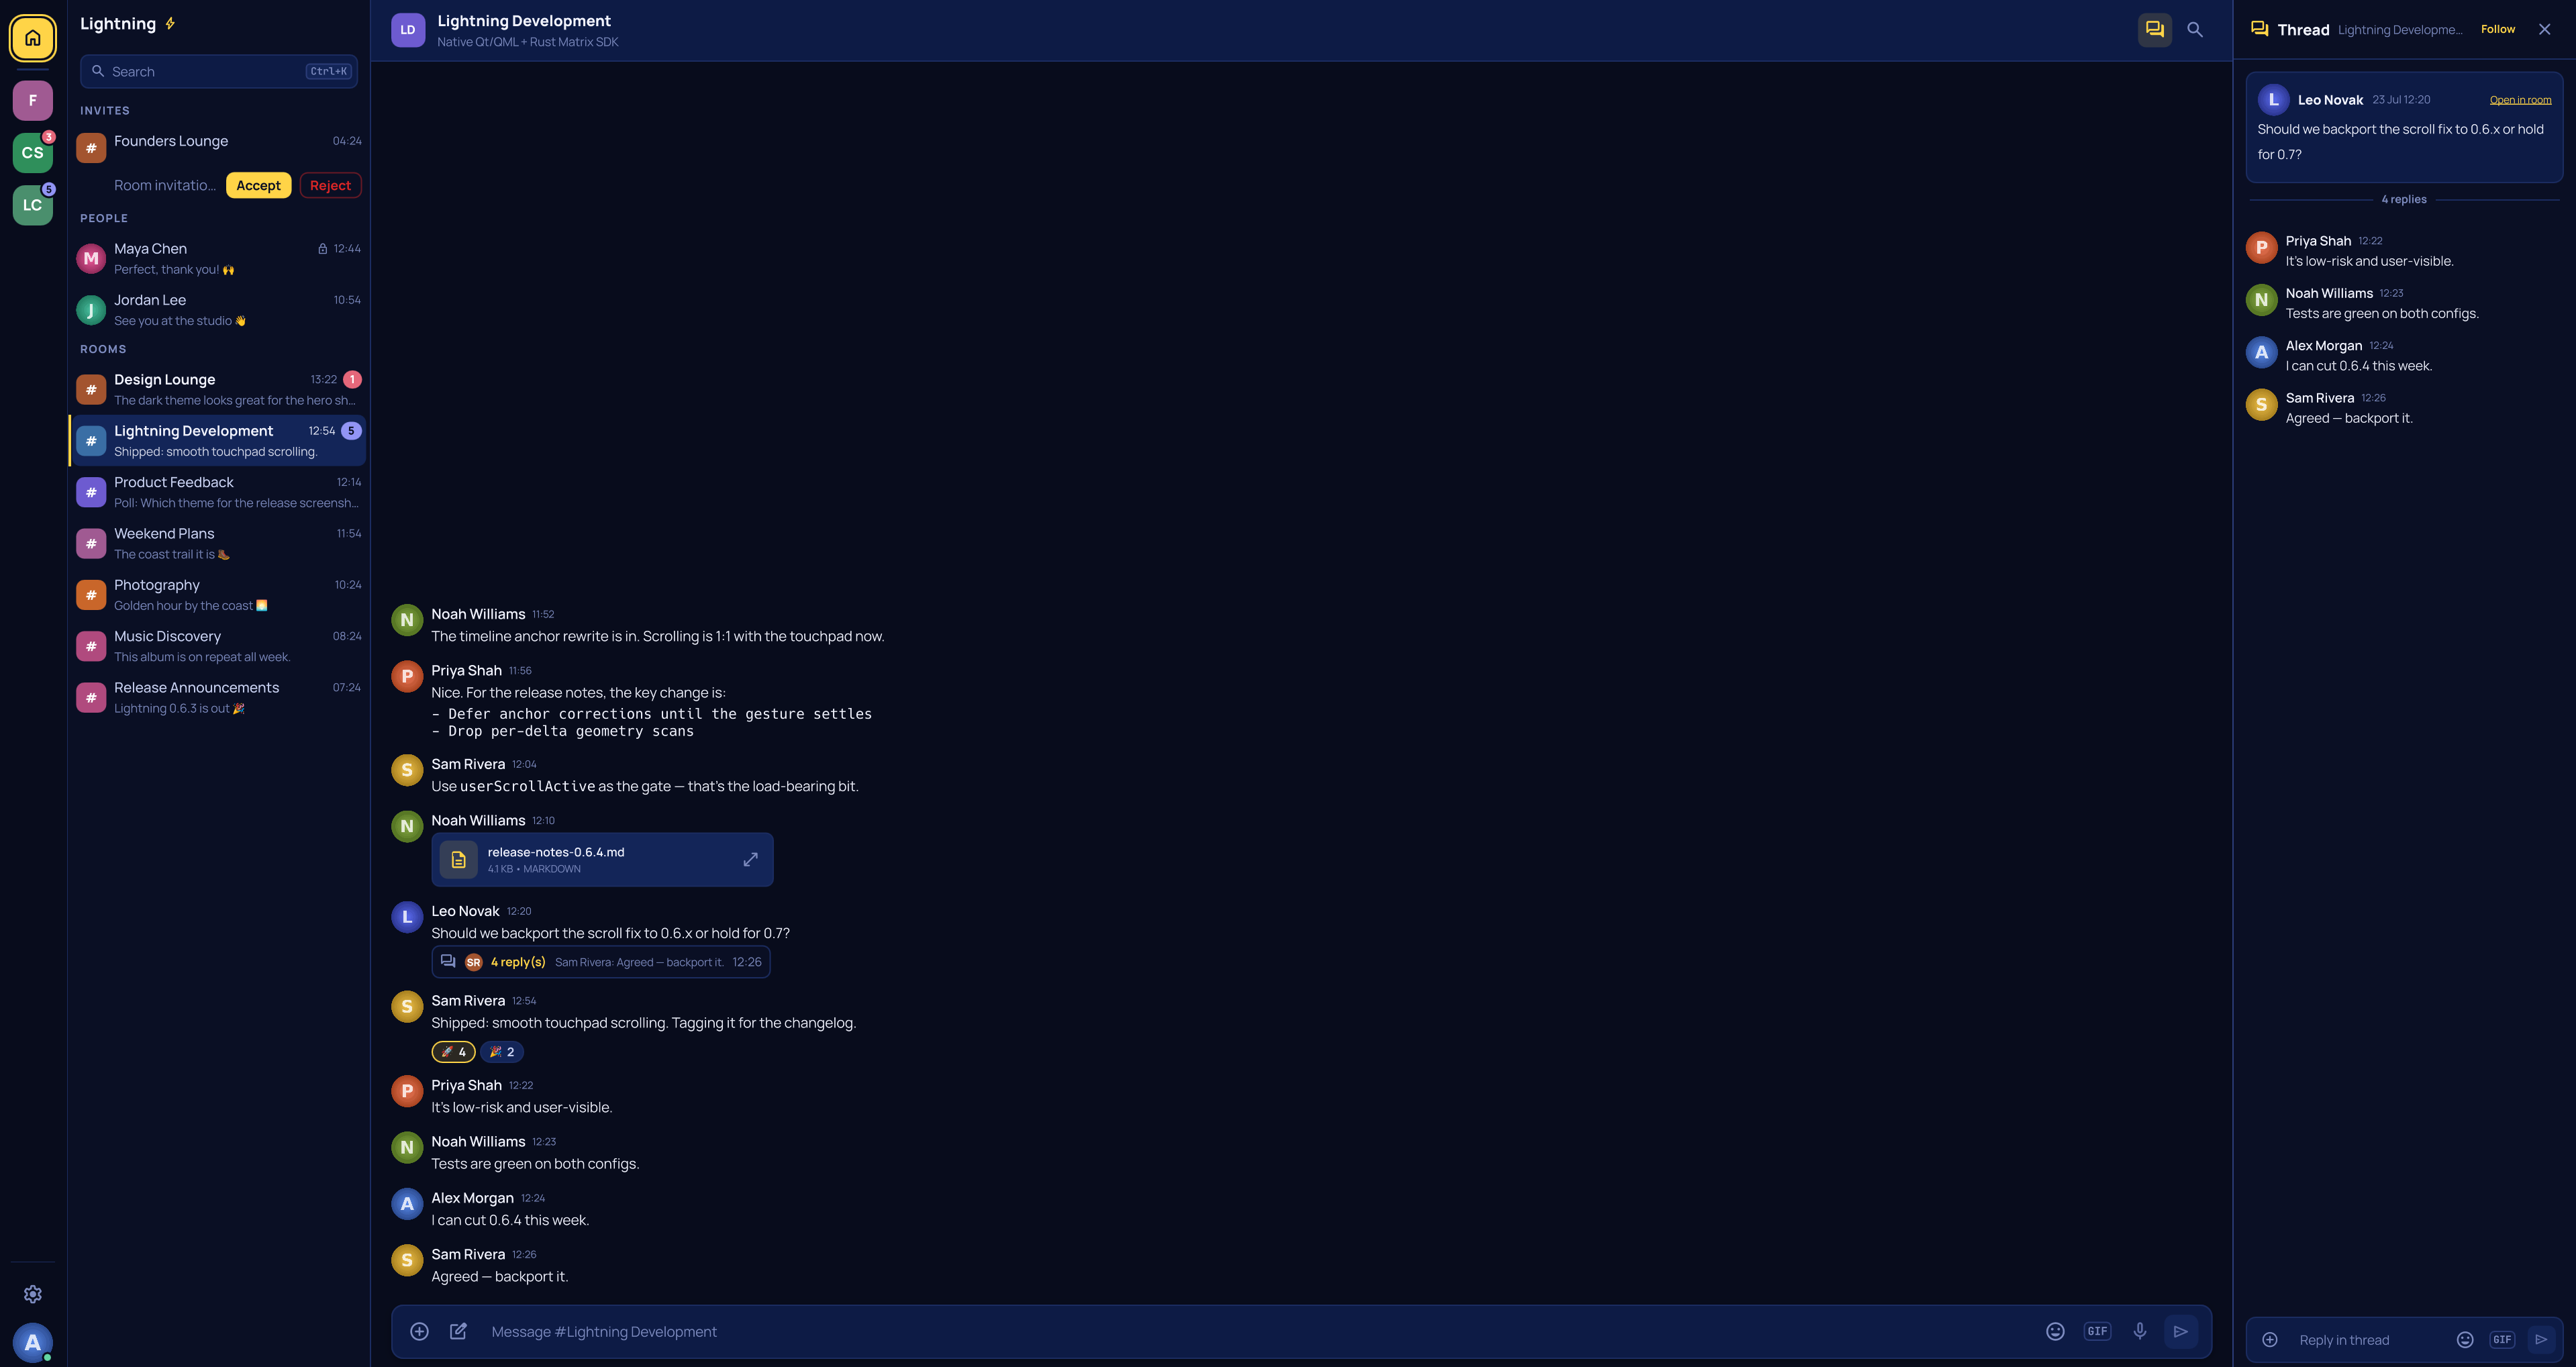Open emoji picker in thread composer
This screenshot has width=2576, height=1367.
2465,1340
